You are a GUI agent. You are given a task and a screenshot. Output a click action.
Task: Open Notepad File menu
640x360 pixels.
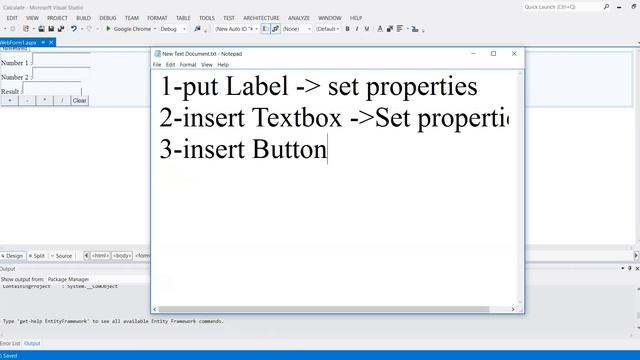(157, 64)
